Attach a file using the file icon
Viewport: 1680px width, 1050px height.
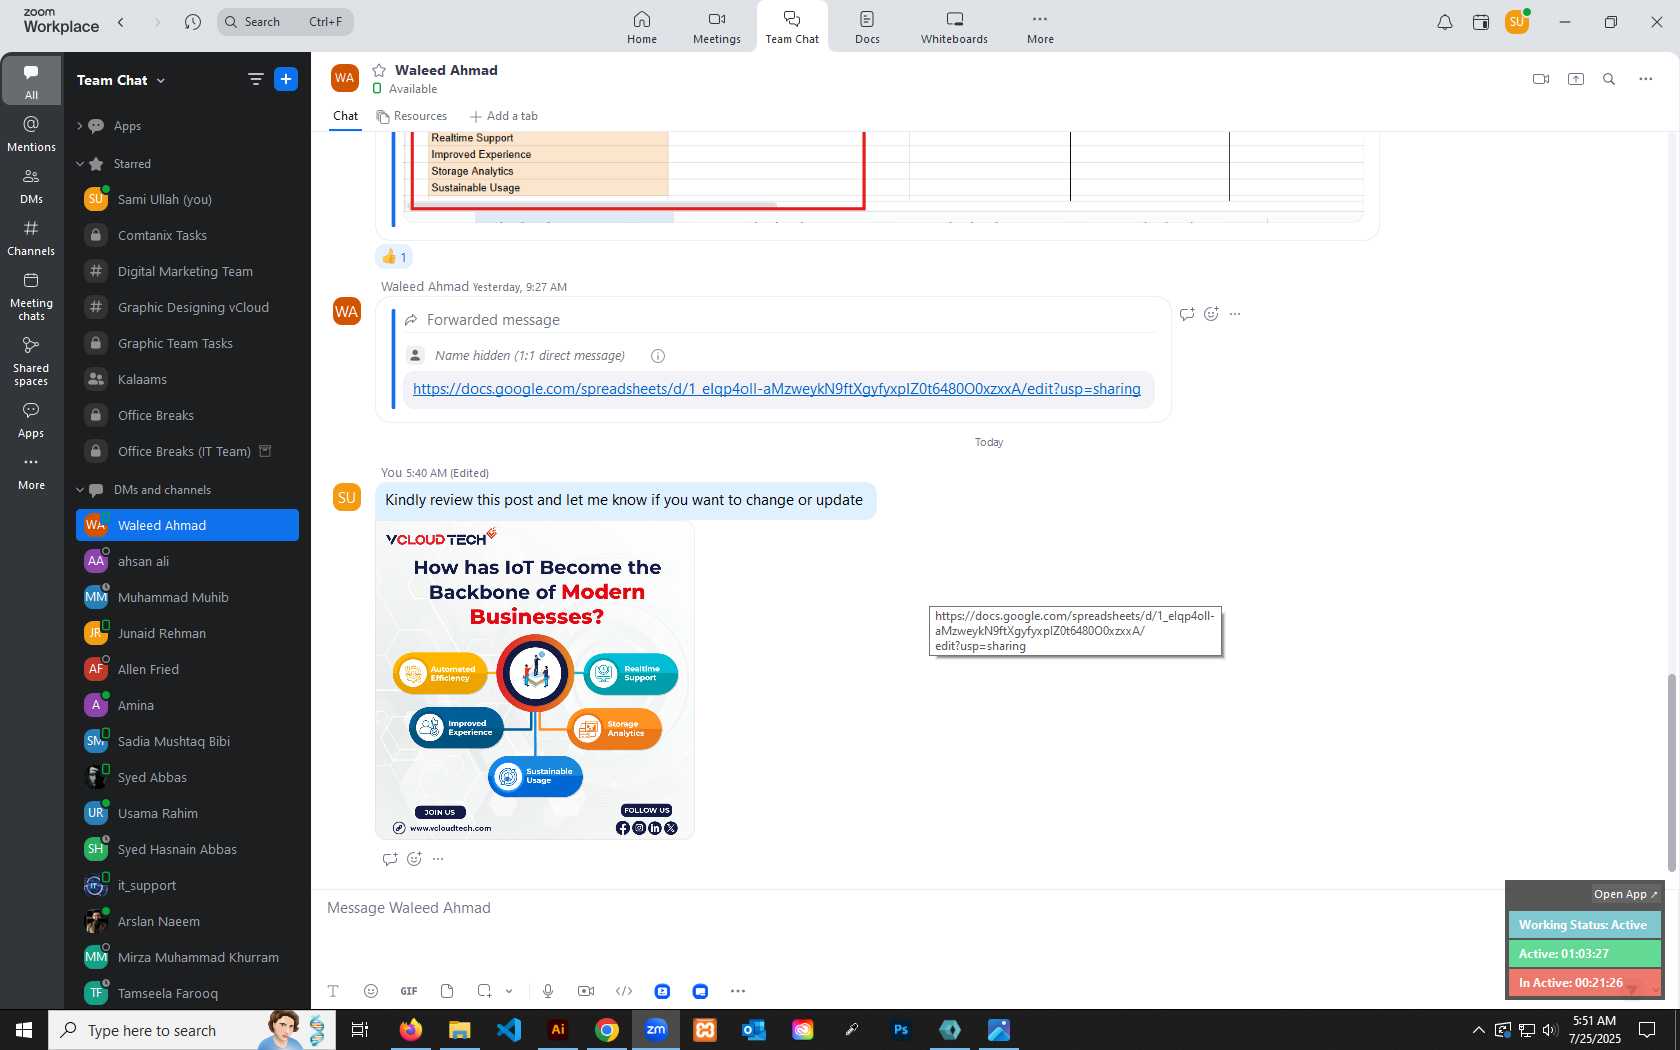pyautogui.click(x=447, y=991)
